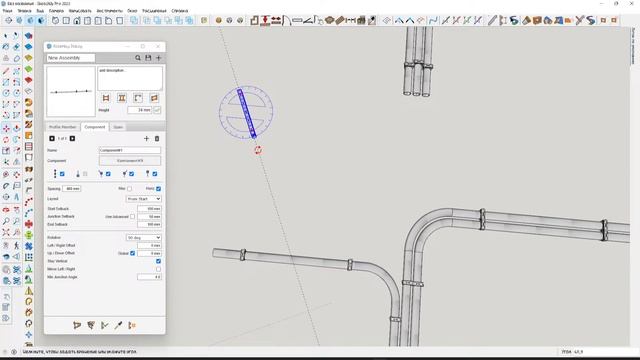The height and width of the screenshot is (360, 640).
Task: Select the Pan camera tool
Action: click(x=16, y=210)
